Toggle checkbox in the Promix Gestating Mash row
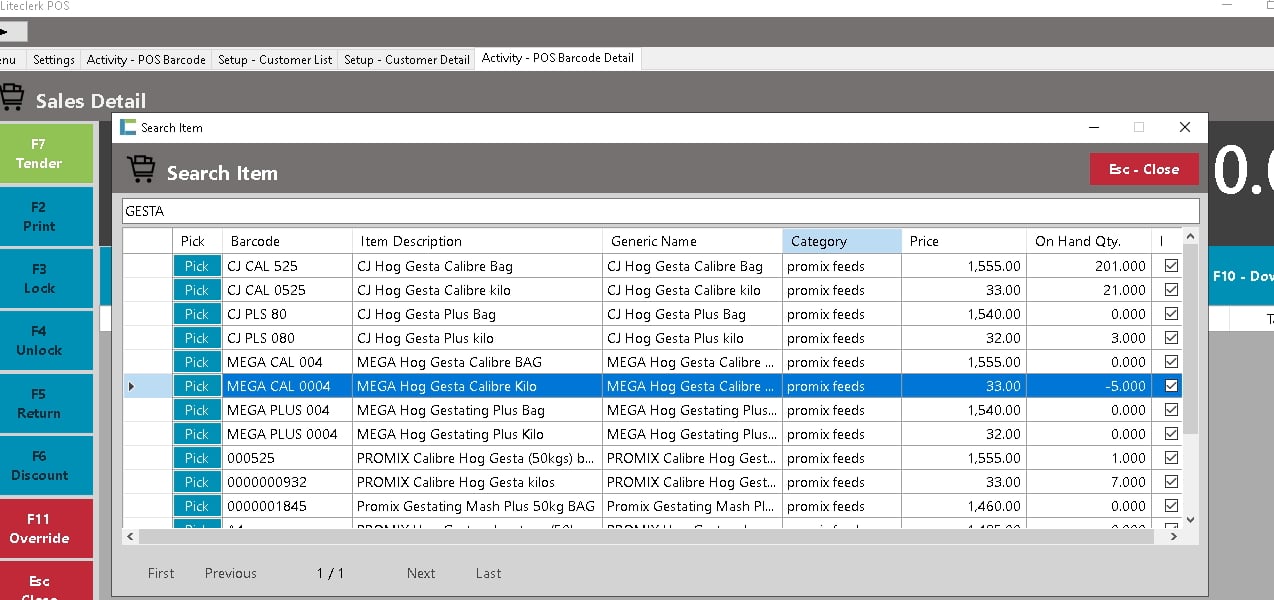 coord(1171,506)
